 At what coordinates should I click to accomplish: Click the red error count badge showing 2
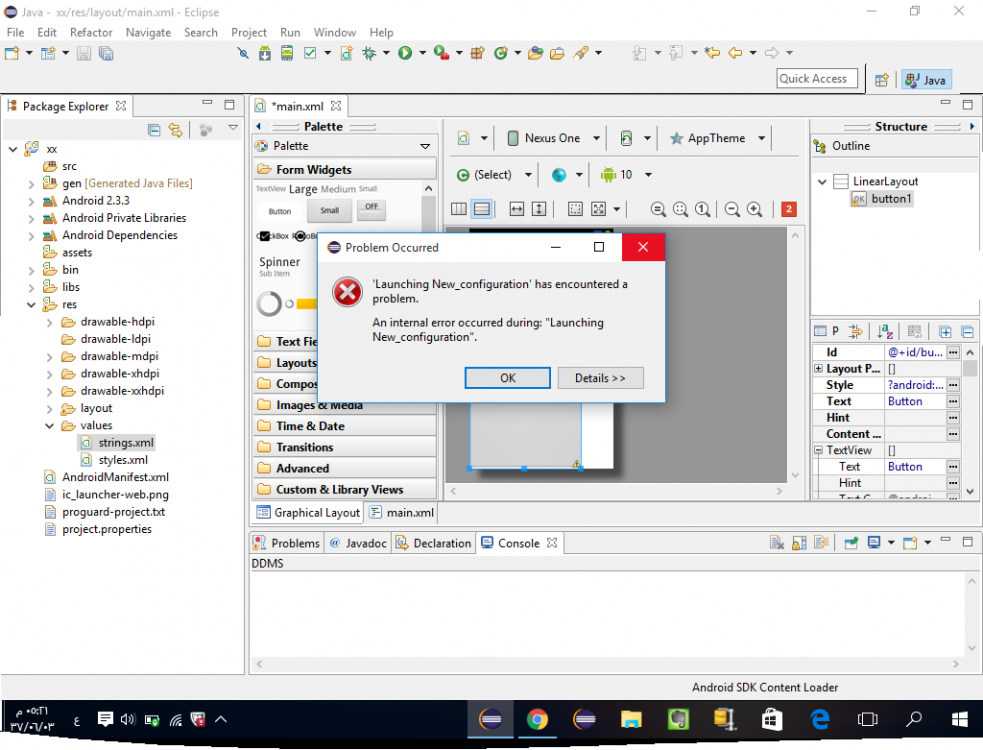point(789,209)
